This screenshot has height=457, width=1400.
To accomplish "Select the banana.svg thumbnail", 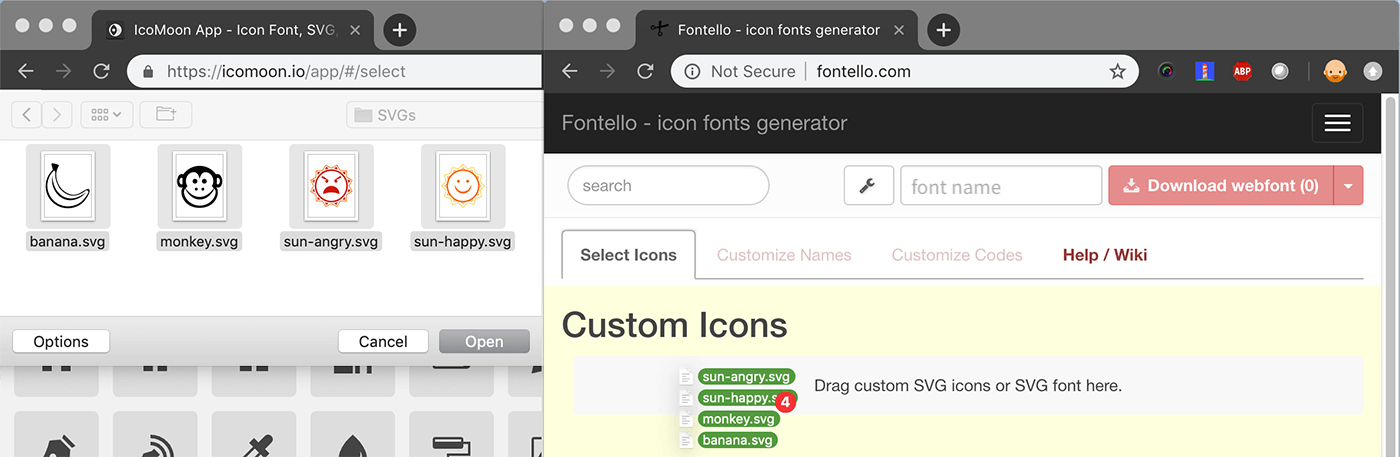I will coord(68,186).
